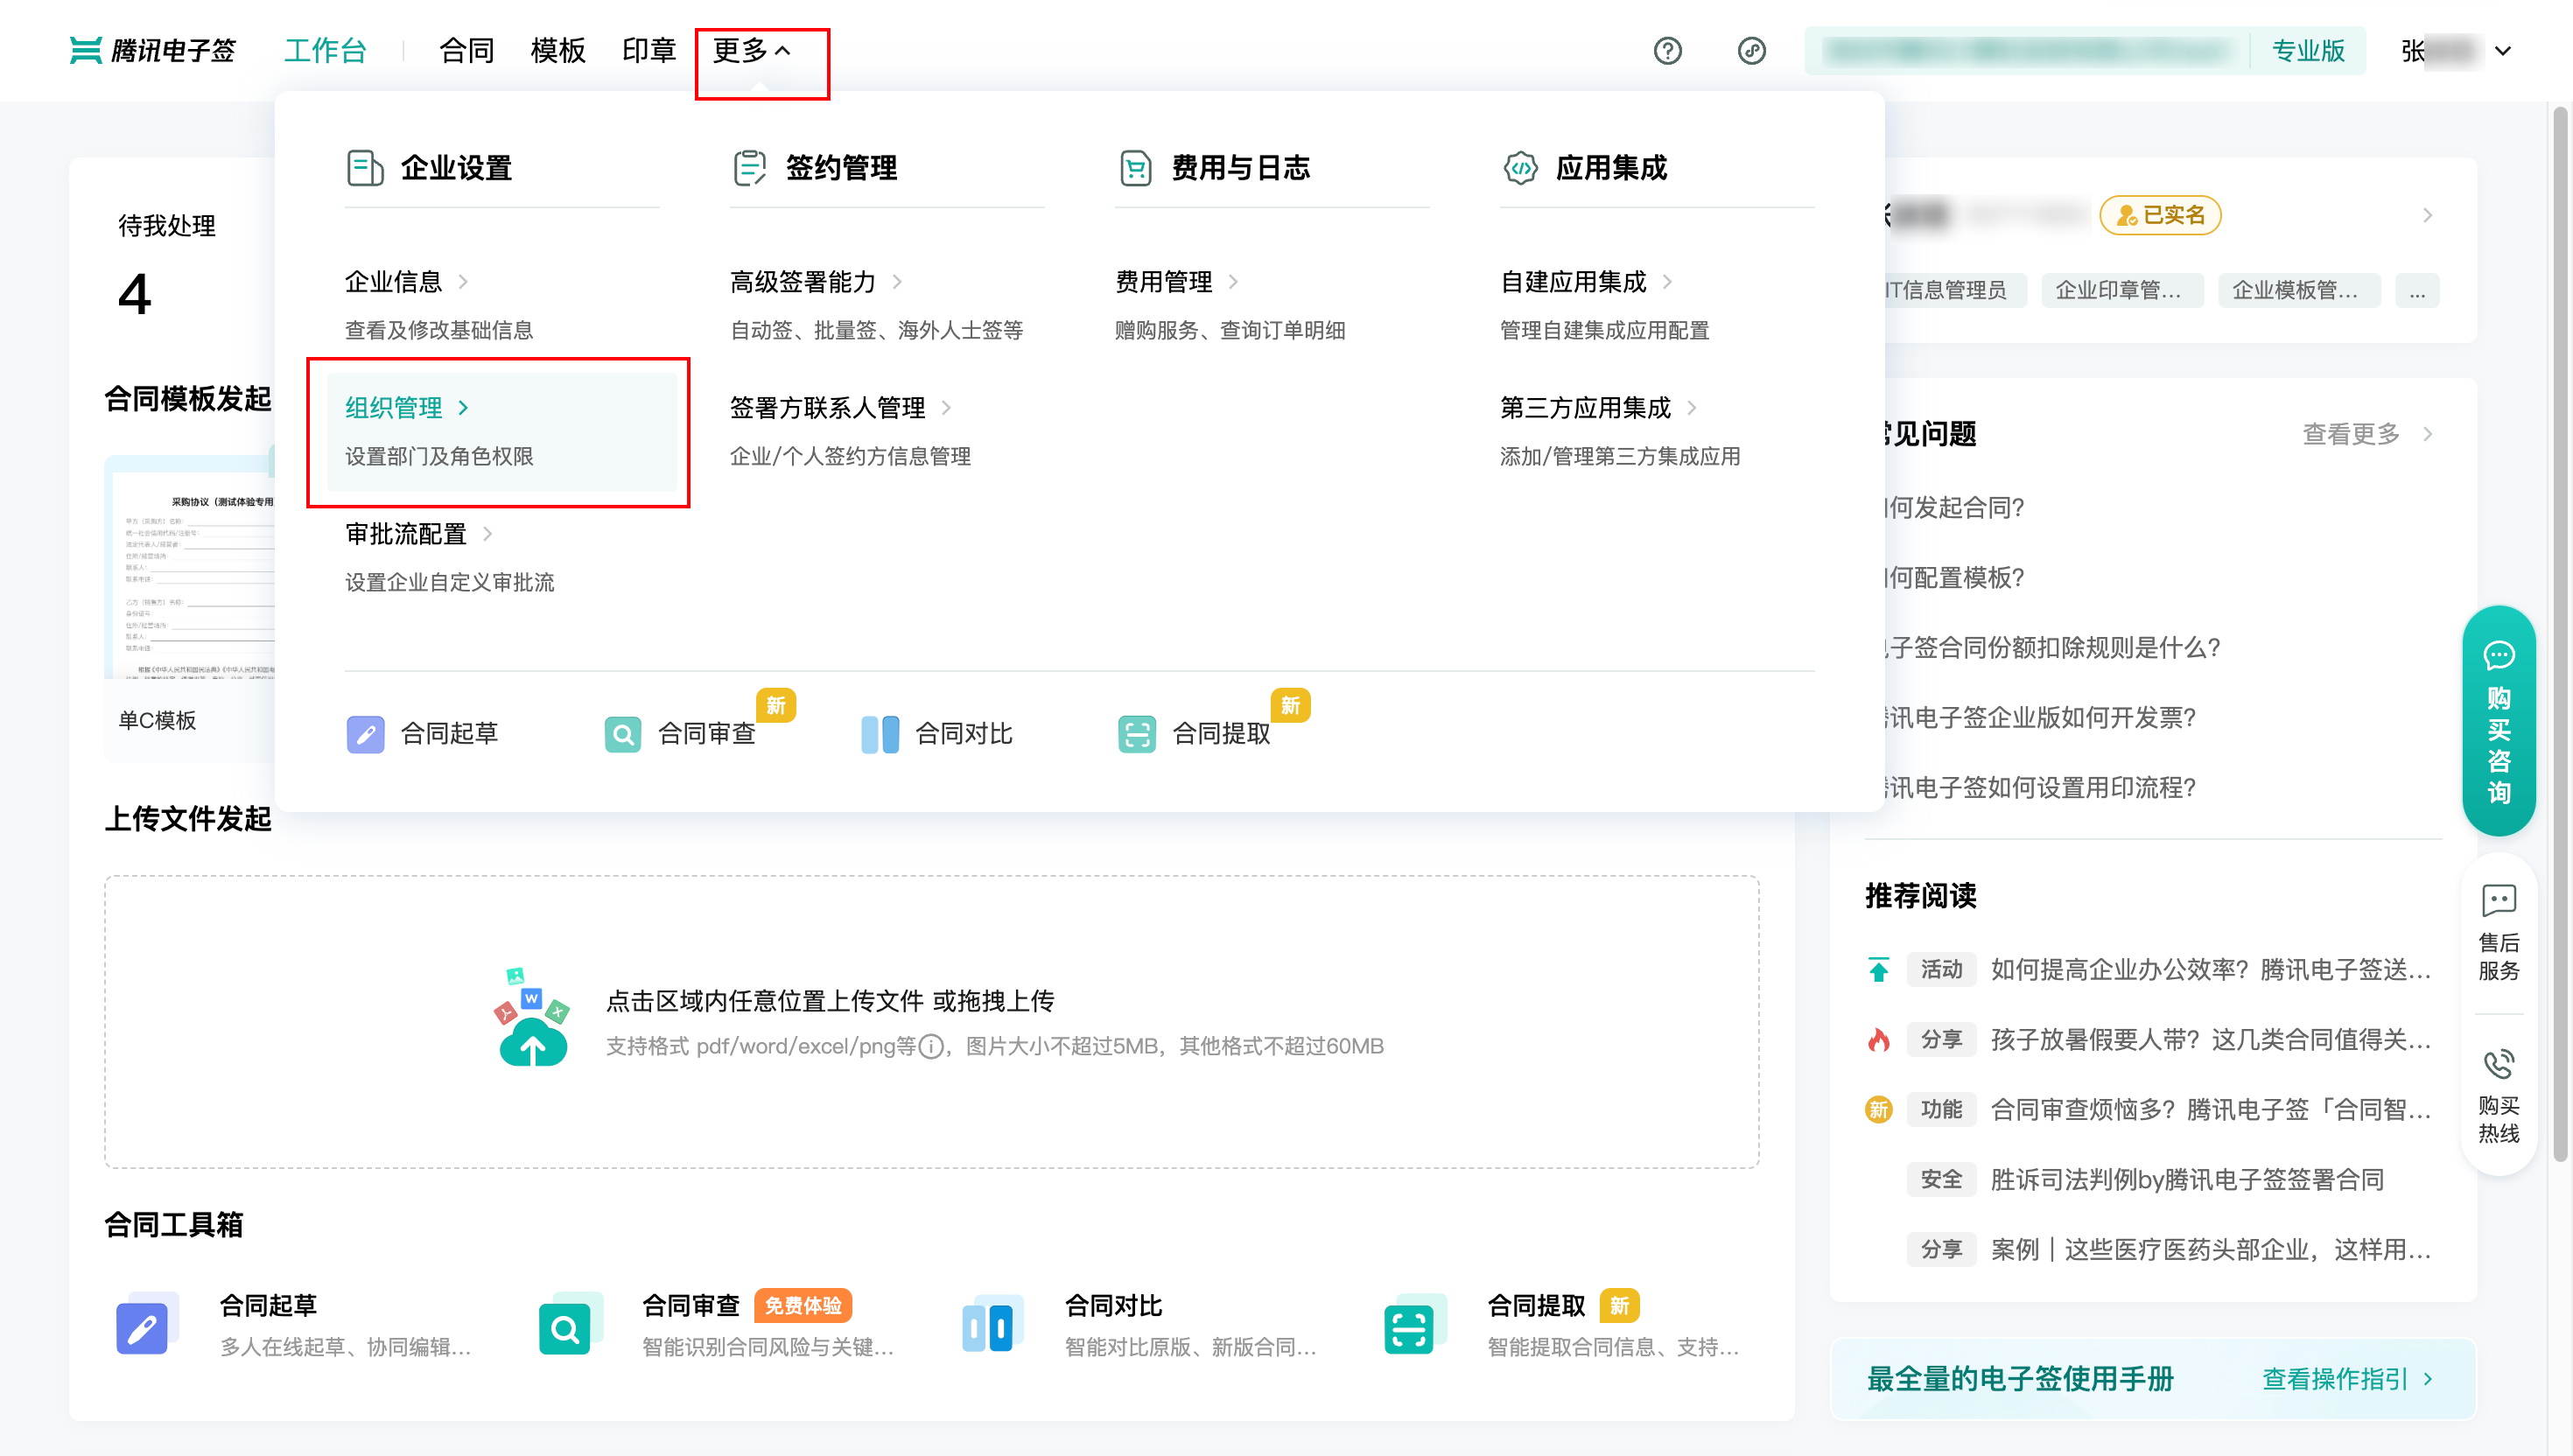Image resolution: width=2573 pixels, height=1456 pixels.
Task: Open the 案例 medical enterprises article
Action: pos(2210,1250)
